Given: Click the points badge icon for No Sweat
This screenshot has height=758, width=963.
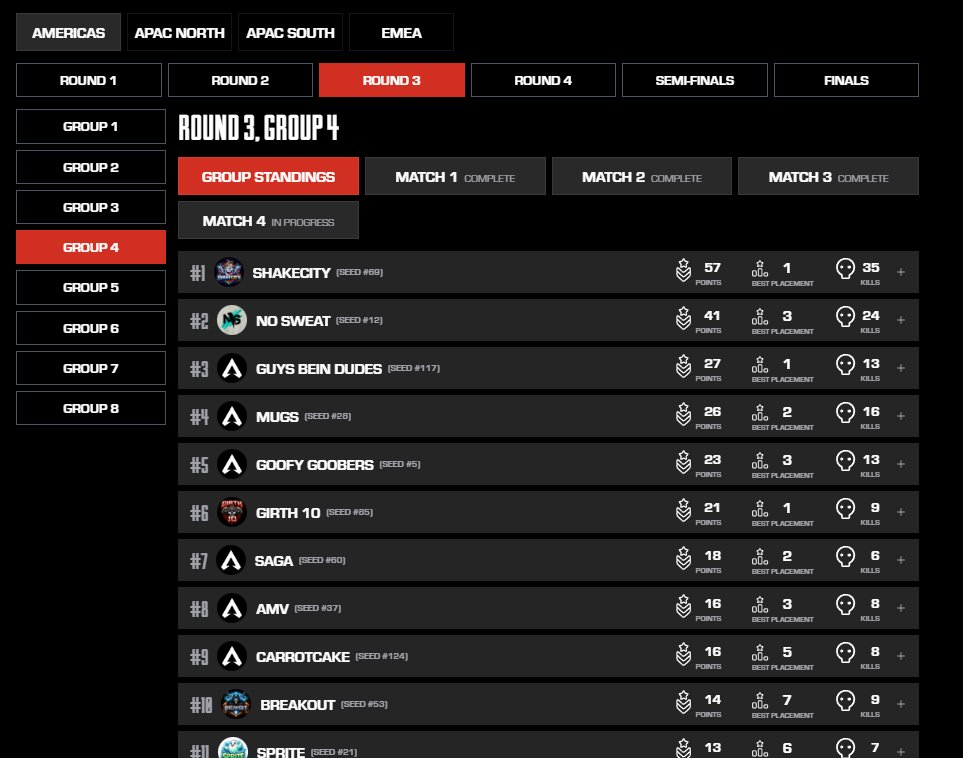Looking at the screenshot, I should [x=683, y=318].
